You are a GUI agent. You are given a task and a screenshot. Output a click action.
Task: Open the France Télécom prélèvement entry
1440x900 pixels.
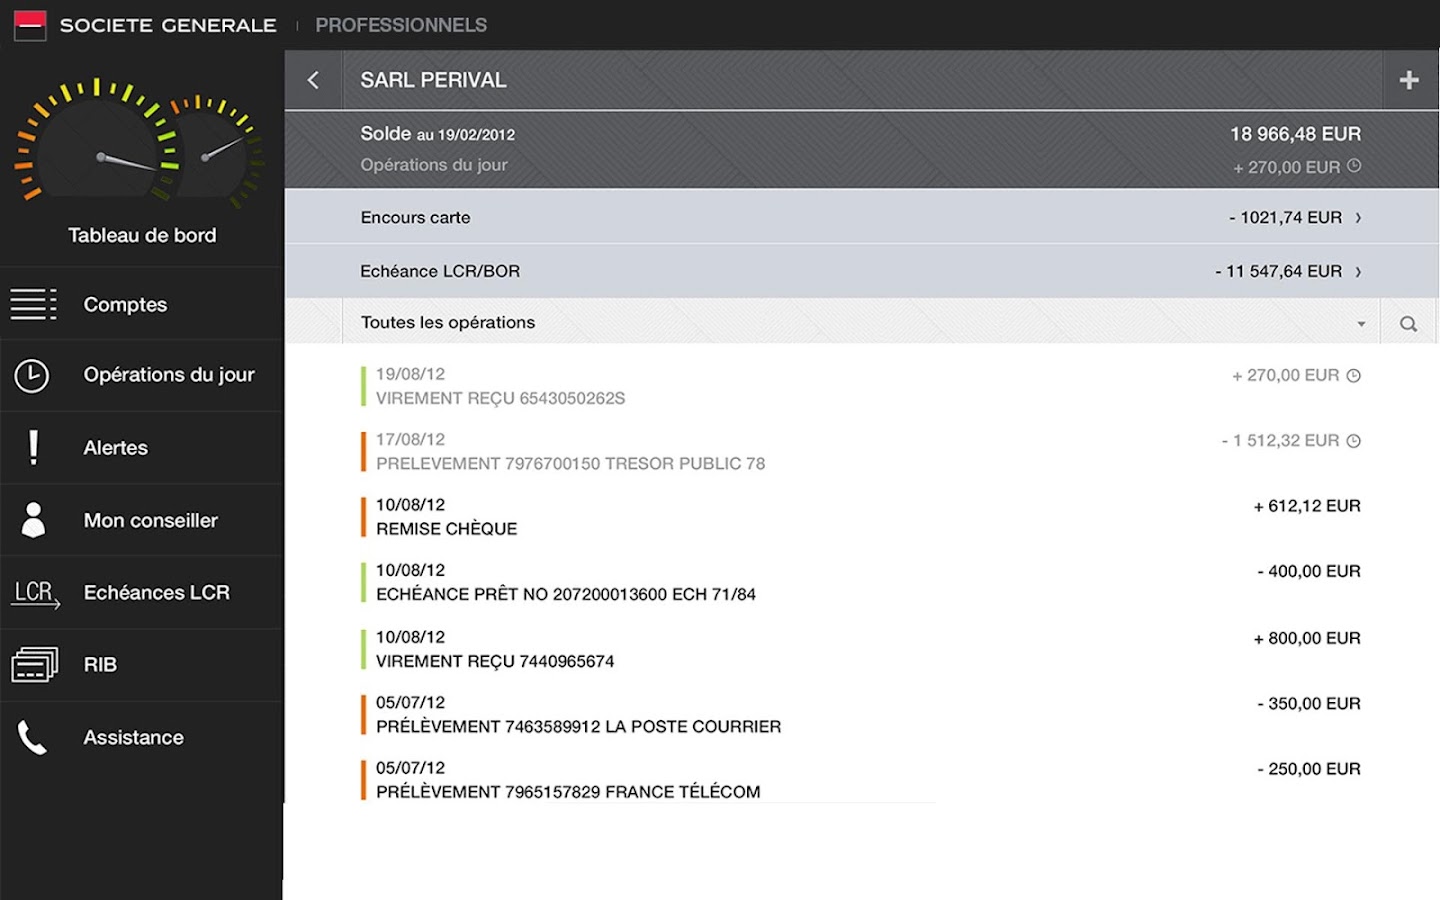[567, 791]
